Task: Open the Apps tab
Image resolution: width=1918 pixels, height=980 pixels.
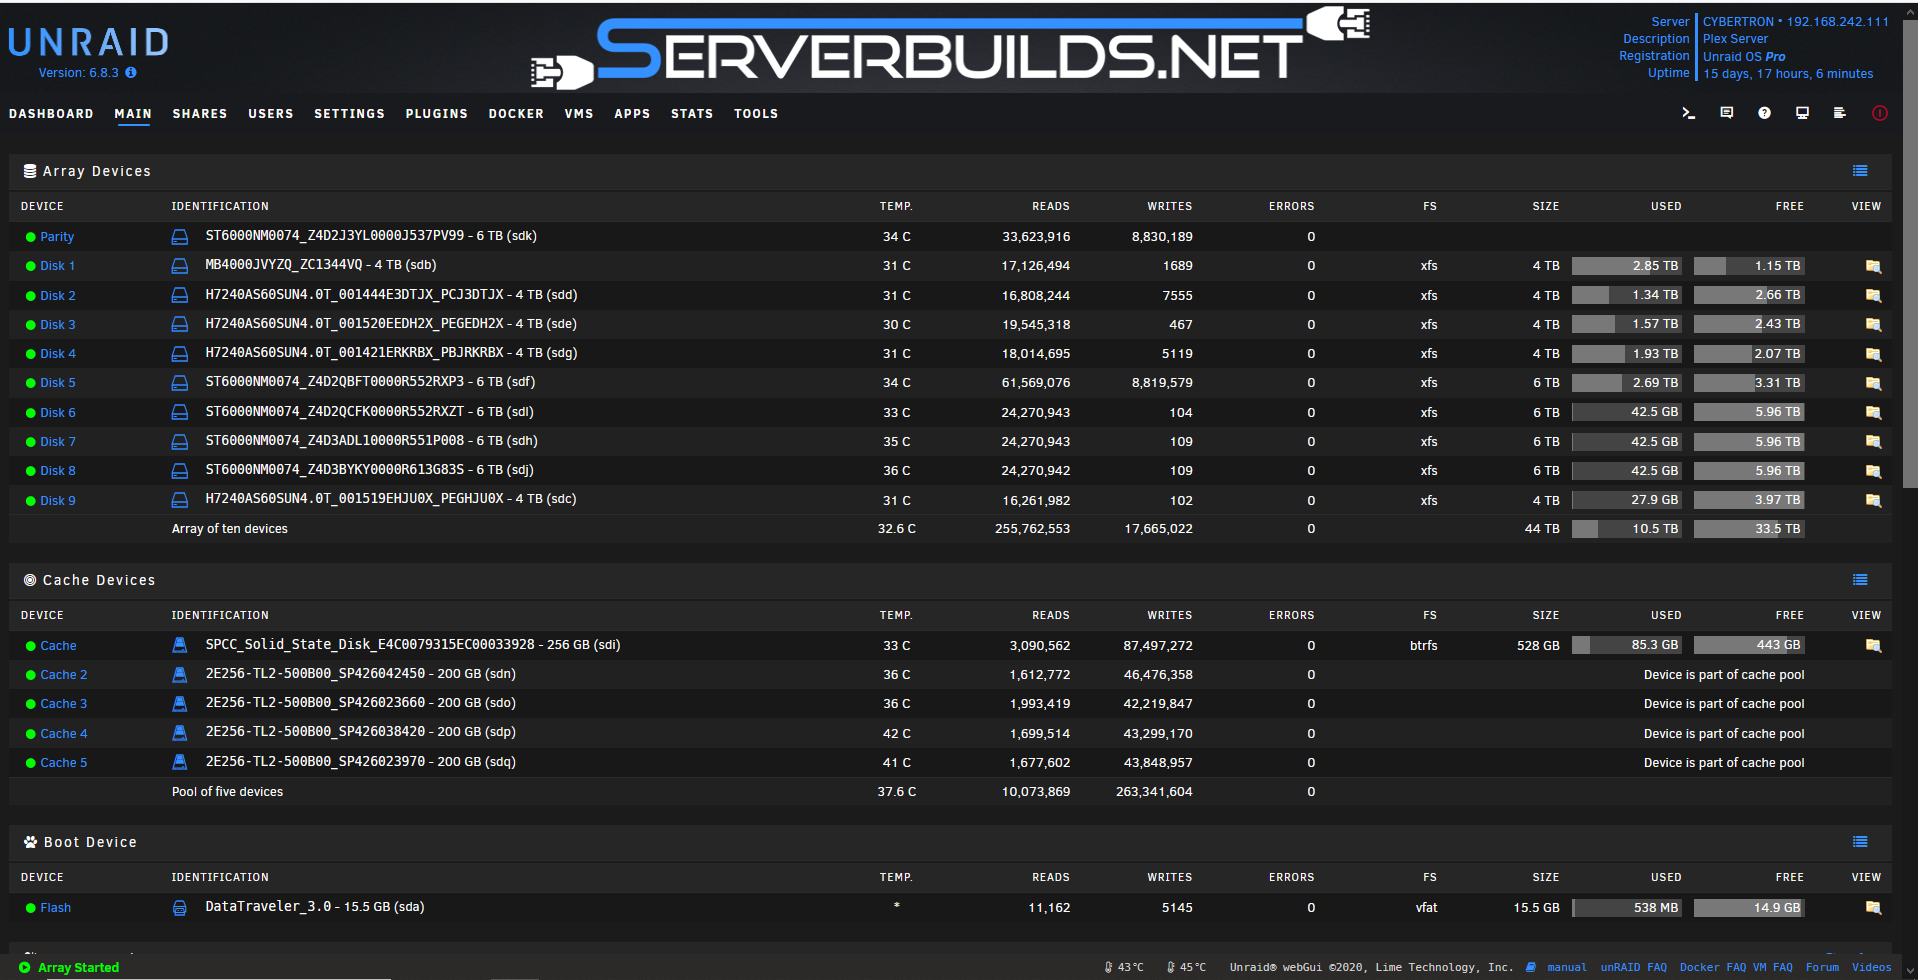Action: point(632,114)
